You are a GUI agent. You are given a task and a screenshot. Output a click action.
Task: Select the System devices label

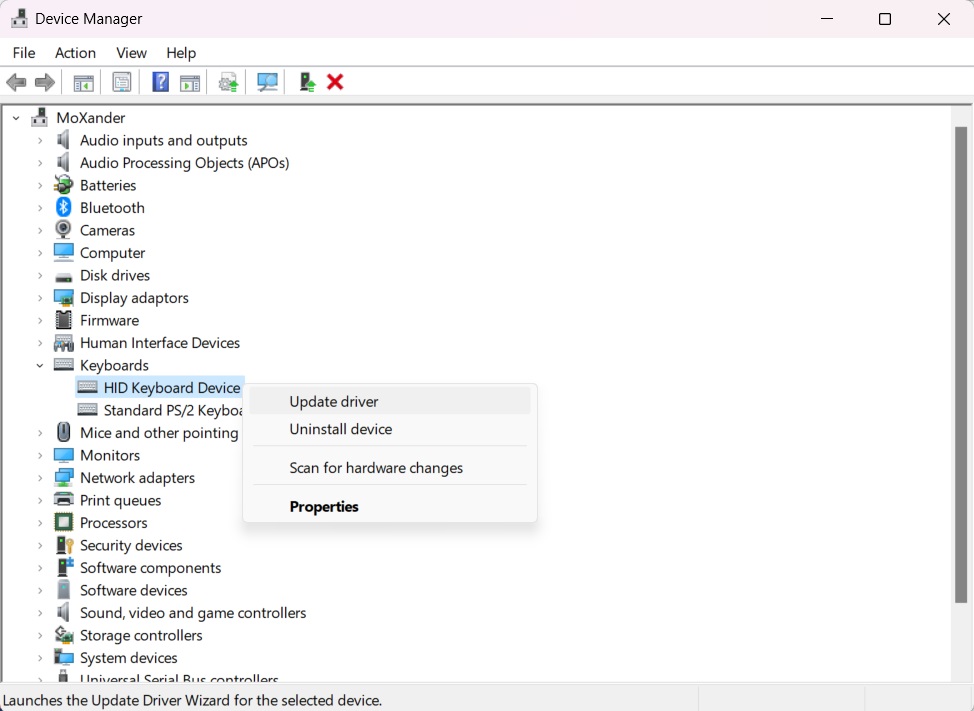click(129, 658)
